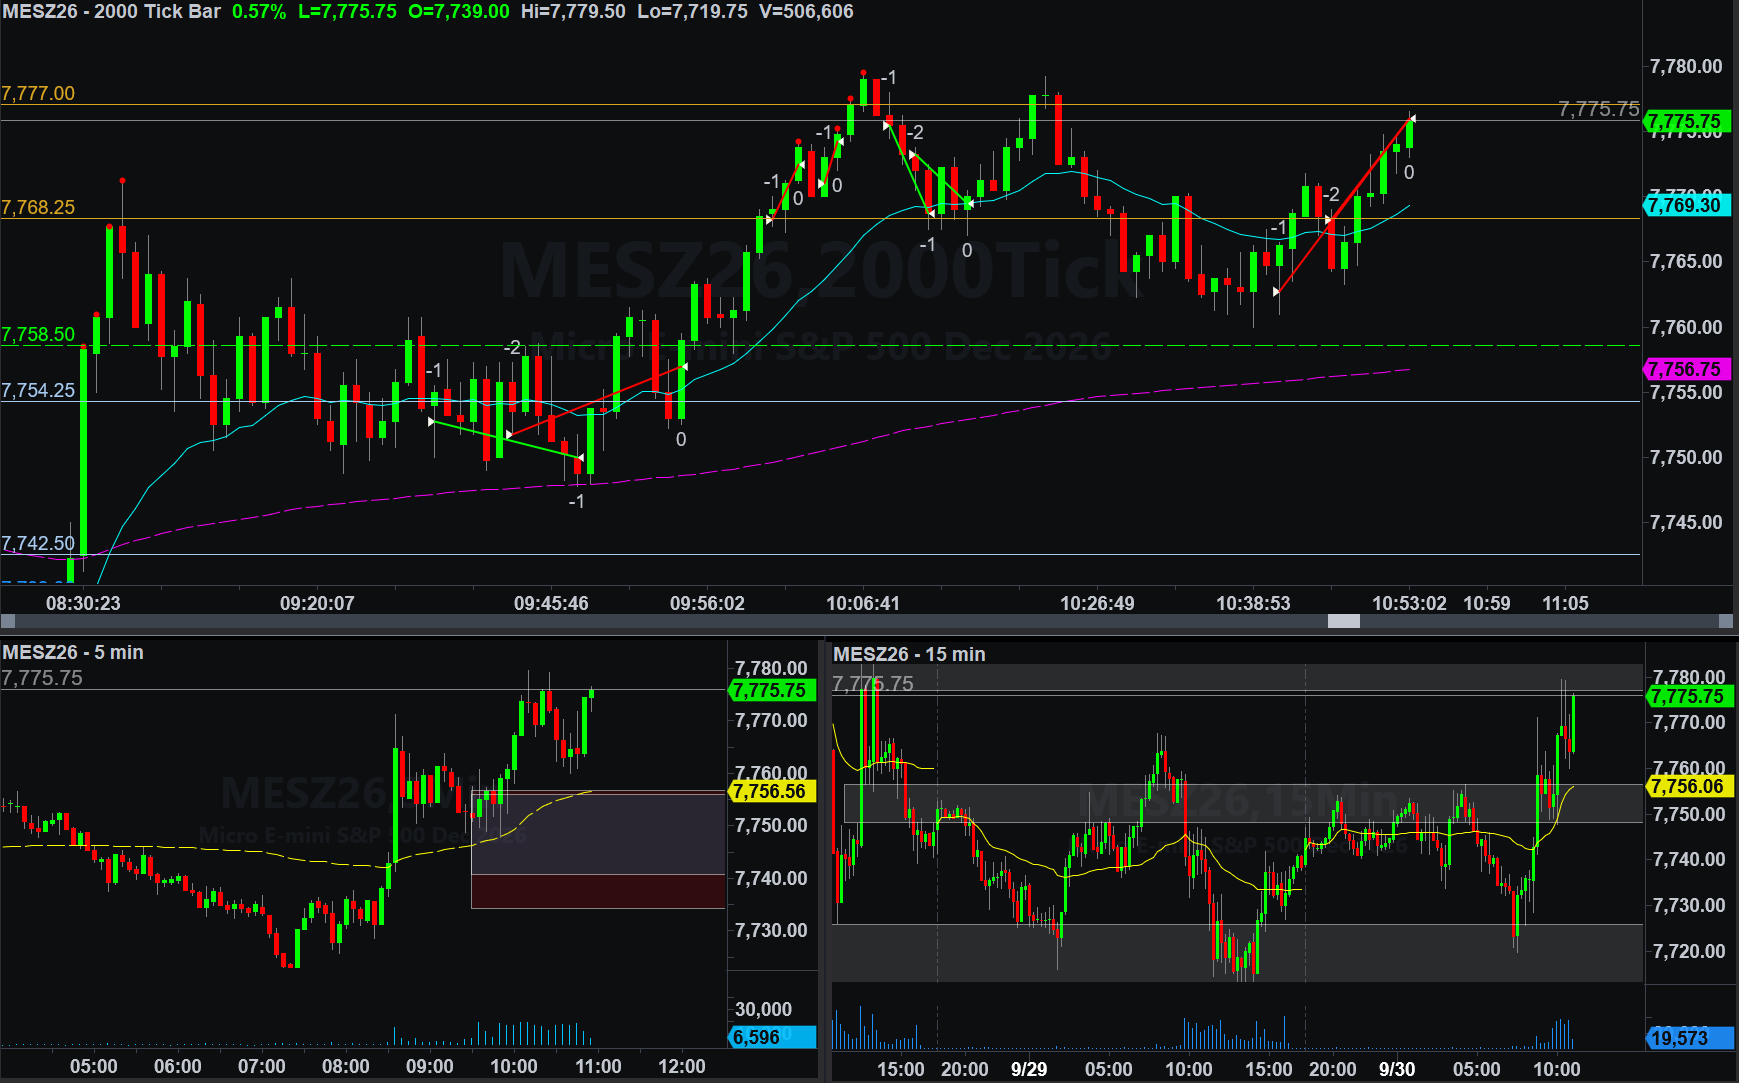Click the 9/30 date label in the 15 min chart
The height and width of the screenshot is (1083, 1739).
click(x=1397, y=1069)
